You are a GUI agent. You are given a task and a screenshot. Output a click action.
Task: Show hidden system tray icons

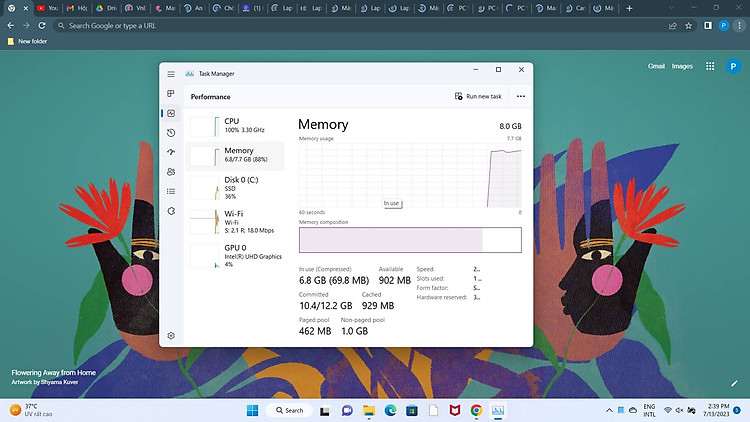click(x=609, y=410)
